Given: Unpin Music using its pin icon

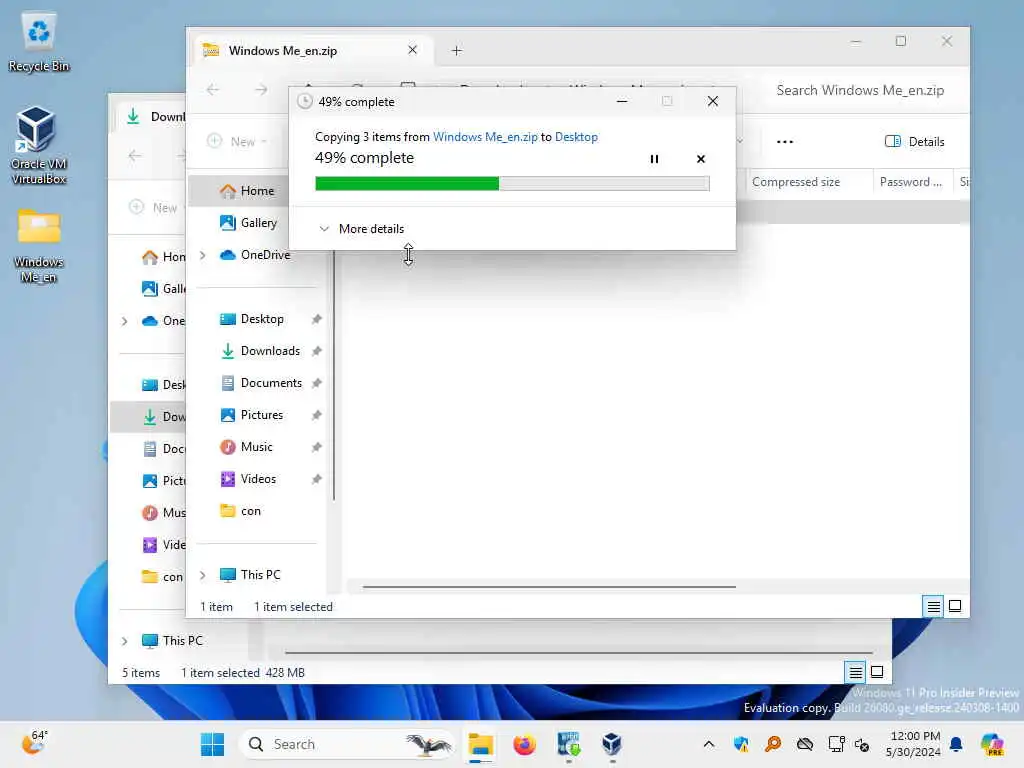Looking at the screenshot, I should click(x=317, y=447).
